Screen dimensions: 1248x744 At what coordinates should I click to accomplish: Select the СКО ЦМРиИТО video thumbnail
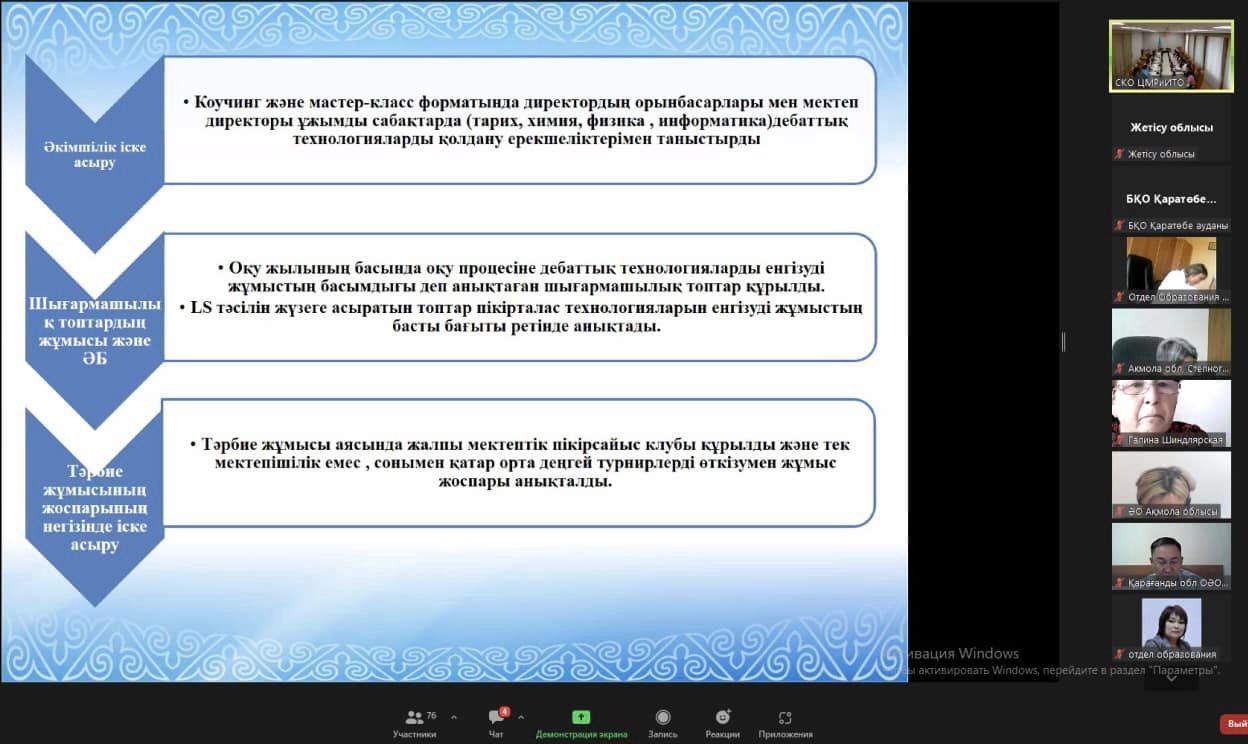pyautogui.click(x=1171, y=56)
